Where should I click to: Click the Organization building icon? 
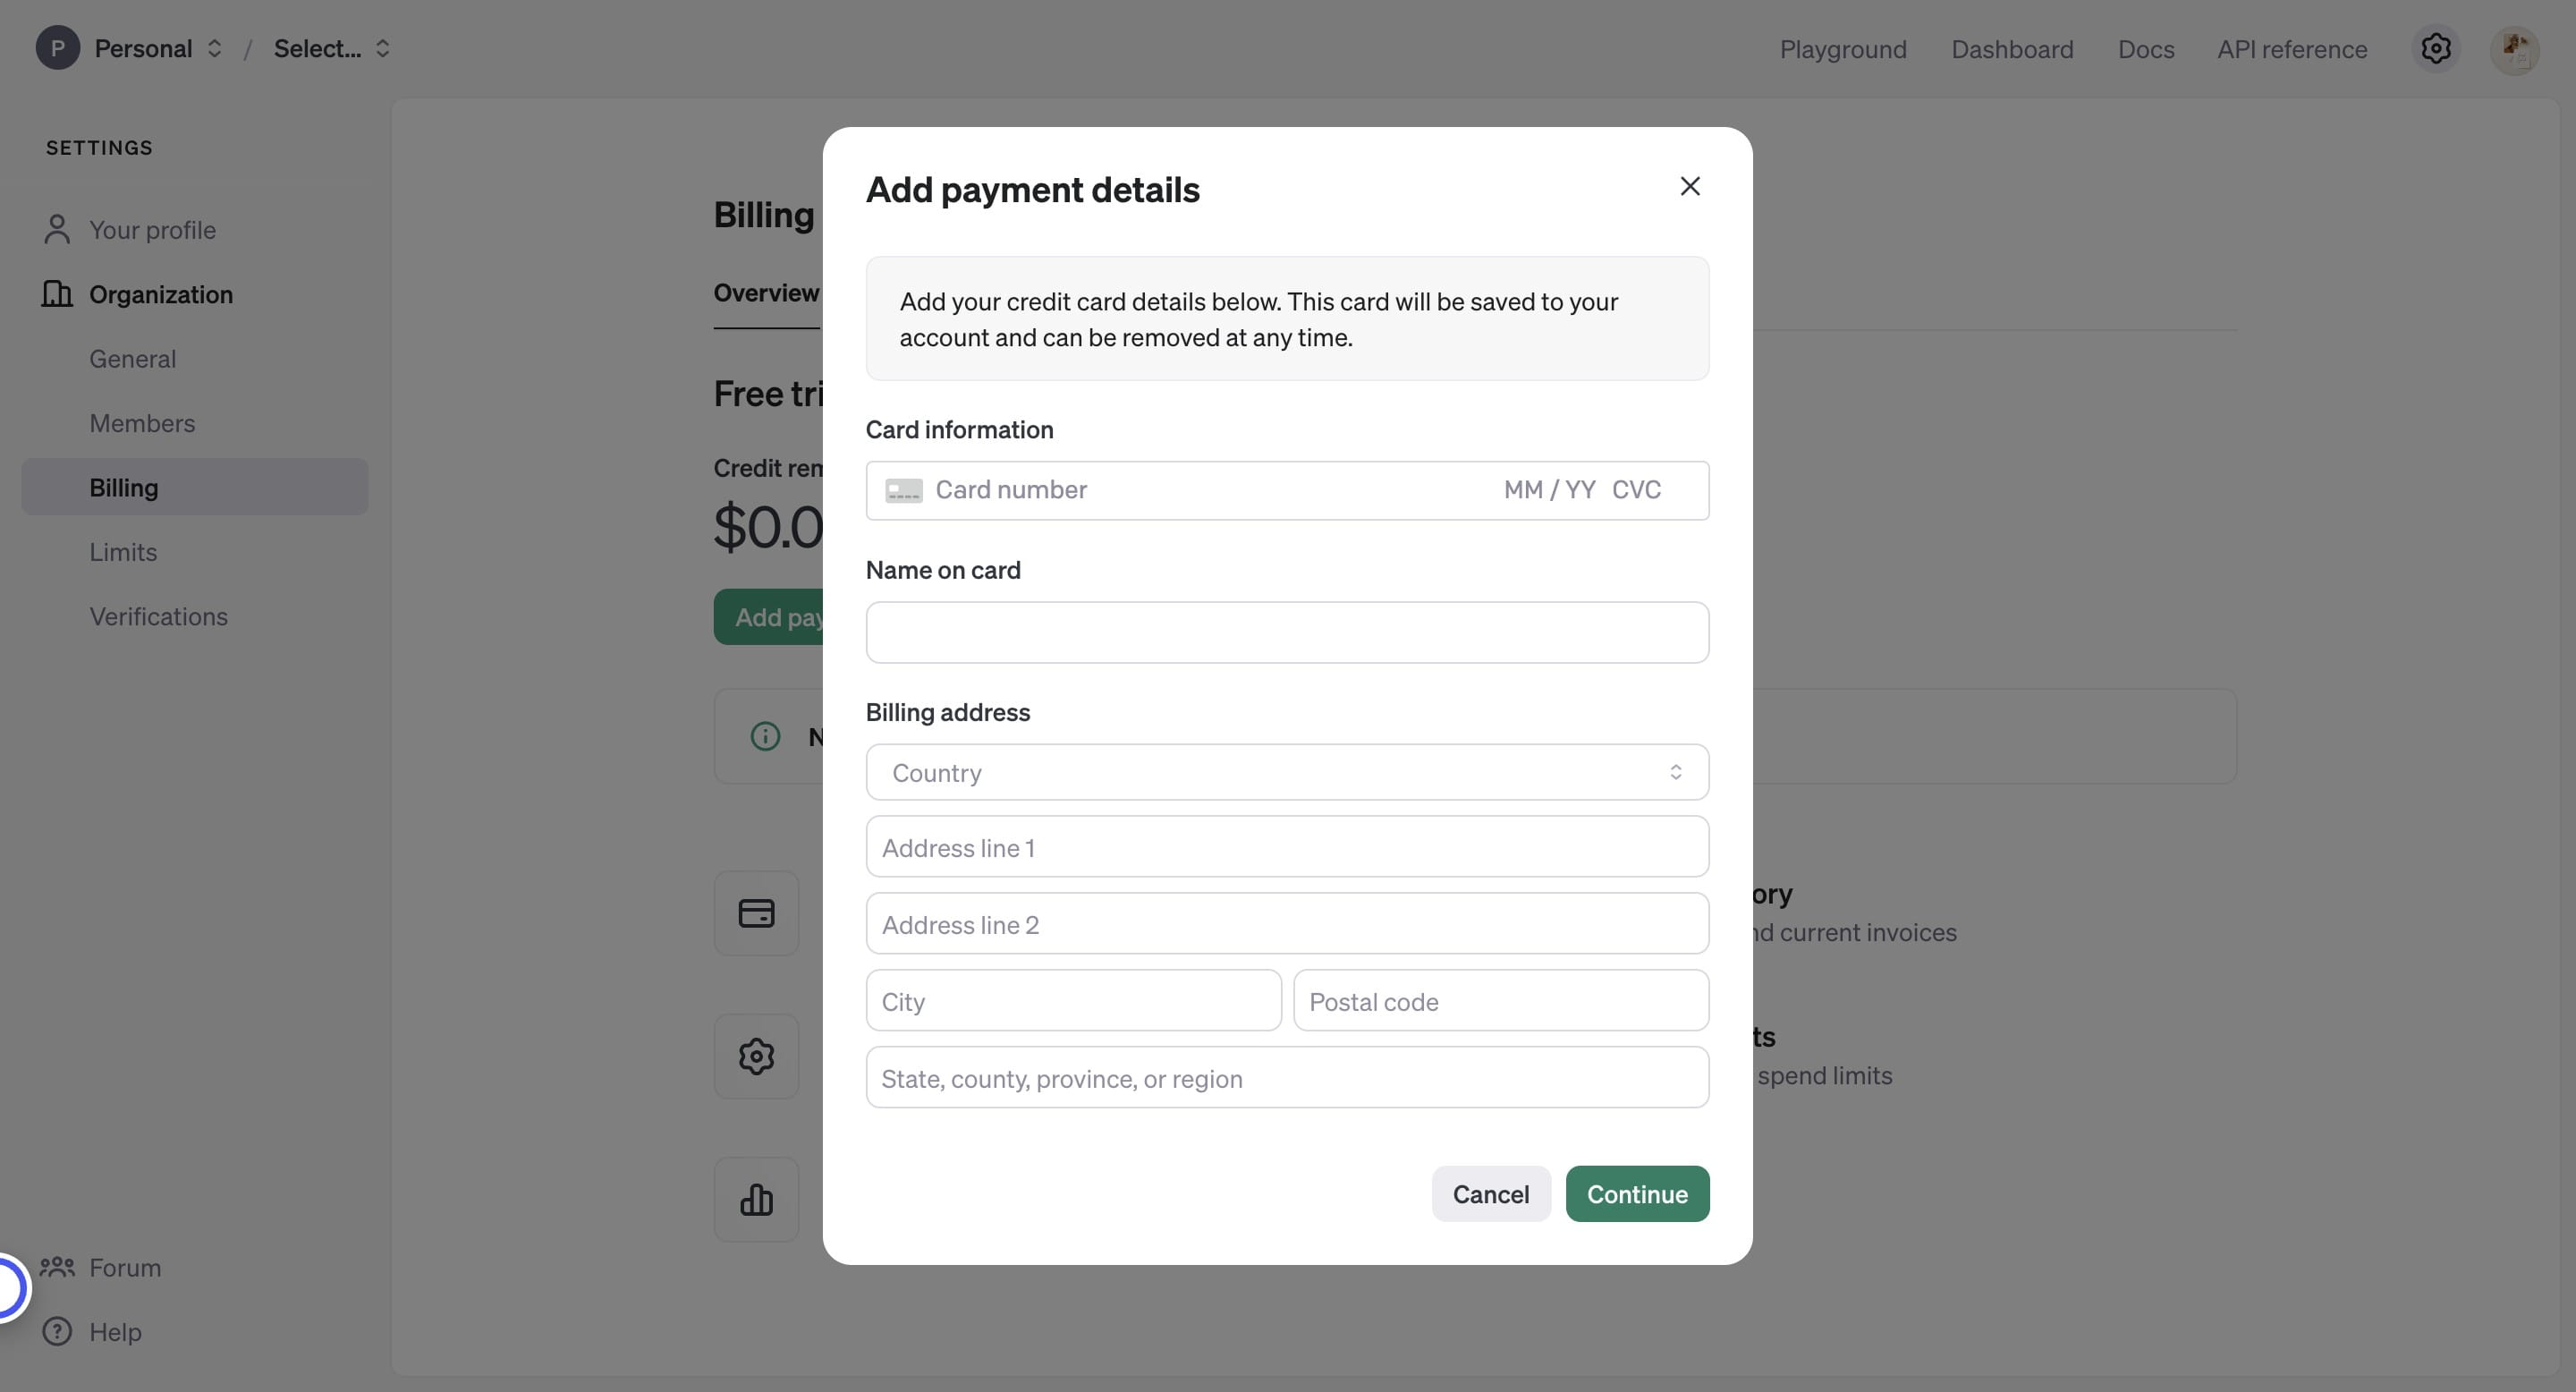click(x=56, y=294)
